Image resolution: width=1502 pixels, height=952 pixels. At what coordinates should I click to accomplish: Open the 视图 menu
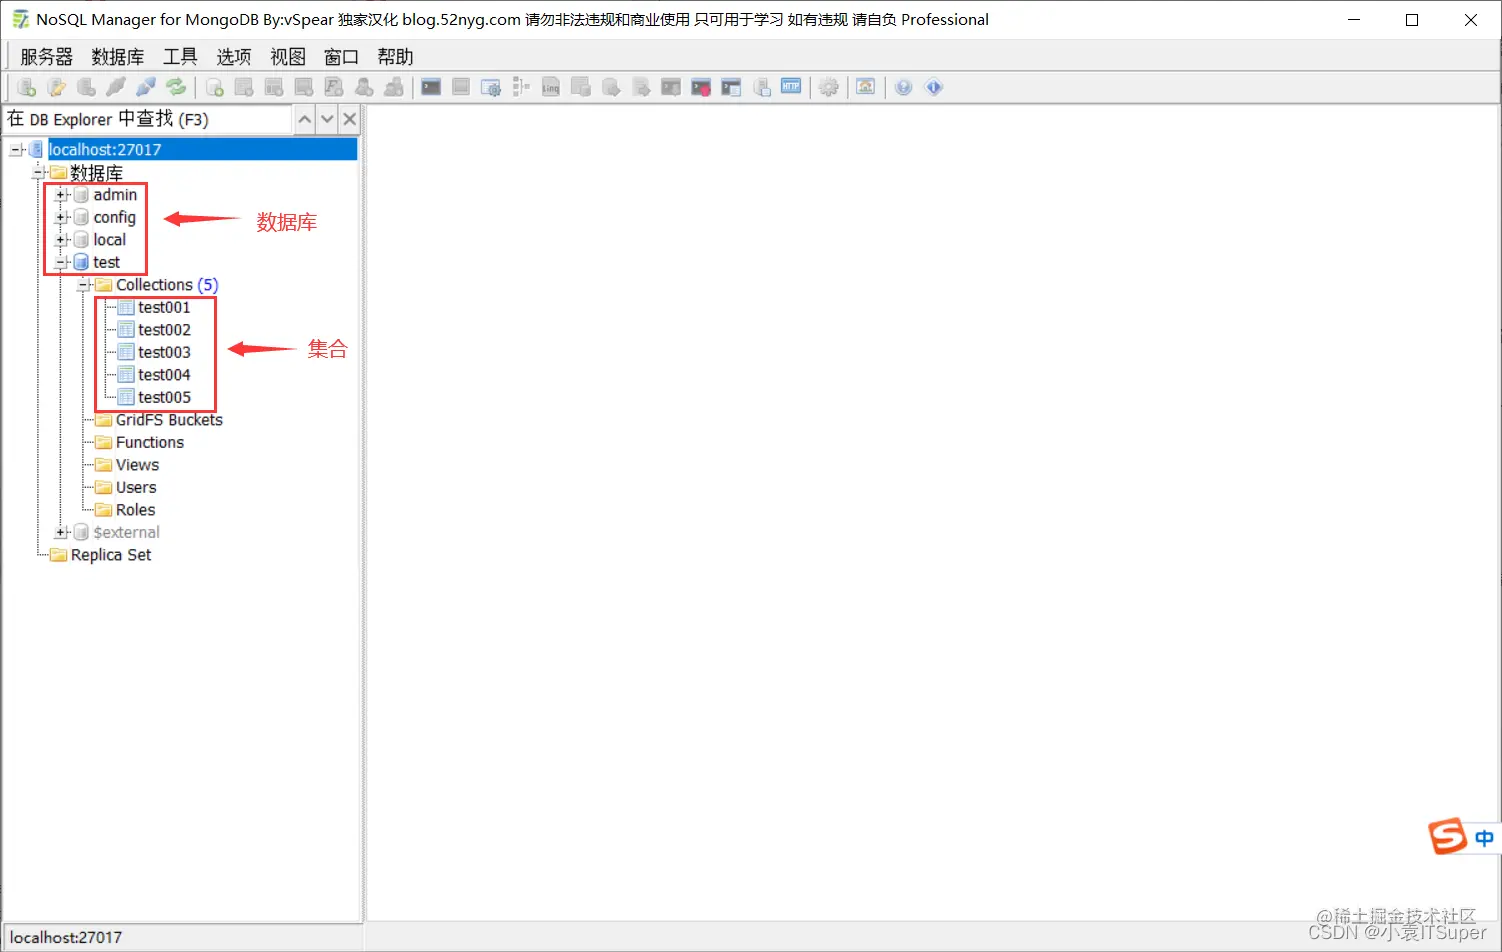(x=288, y=57)
